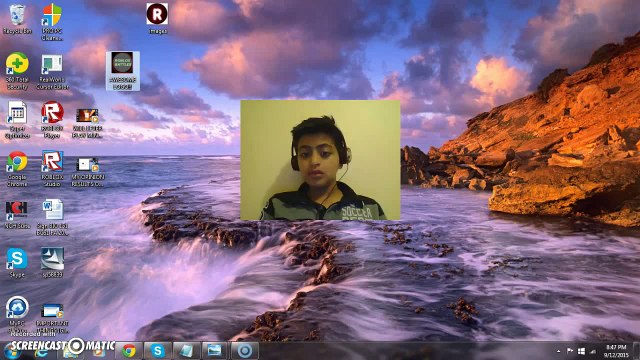Select the Skype desktop shortcut
The width and height of the screenshot is (640, 360).
(17, 262)
